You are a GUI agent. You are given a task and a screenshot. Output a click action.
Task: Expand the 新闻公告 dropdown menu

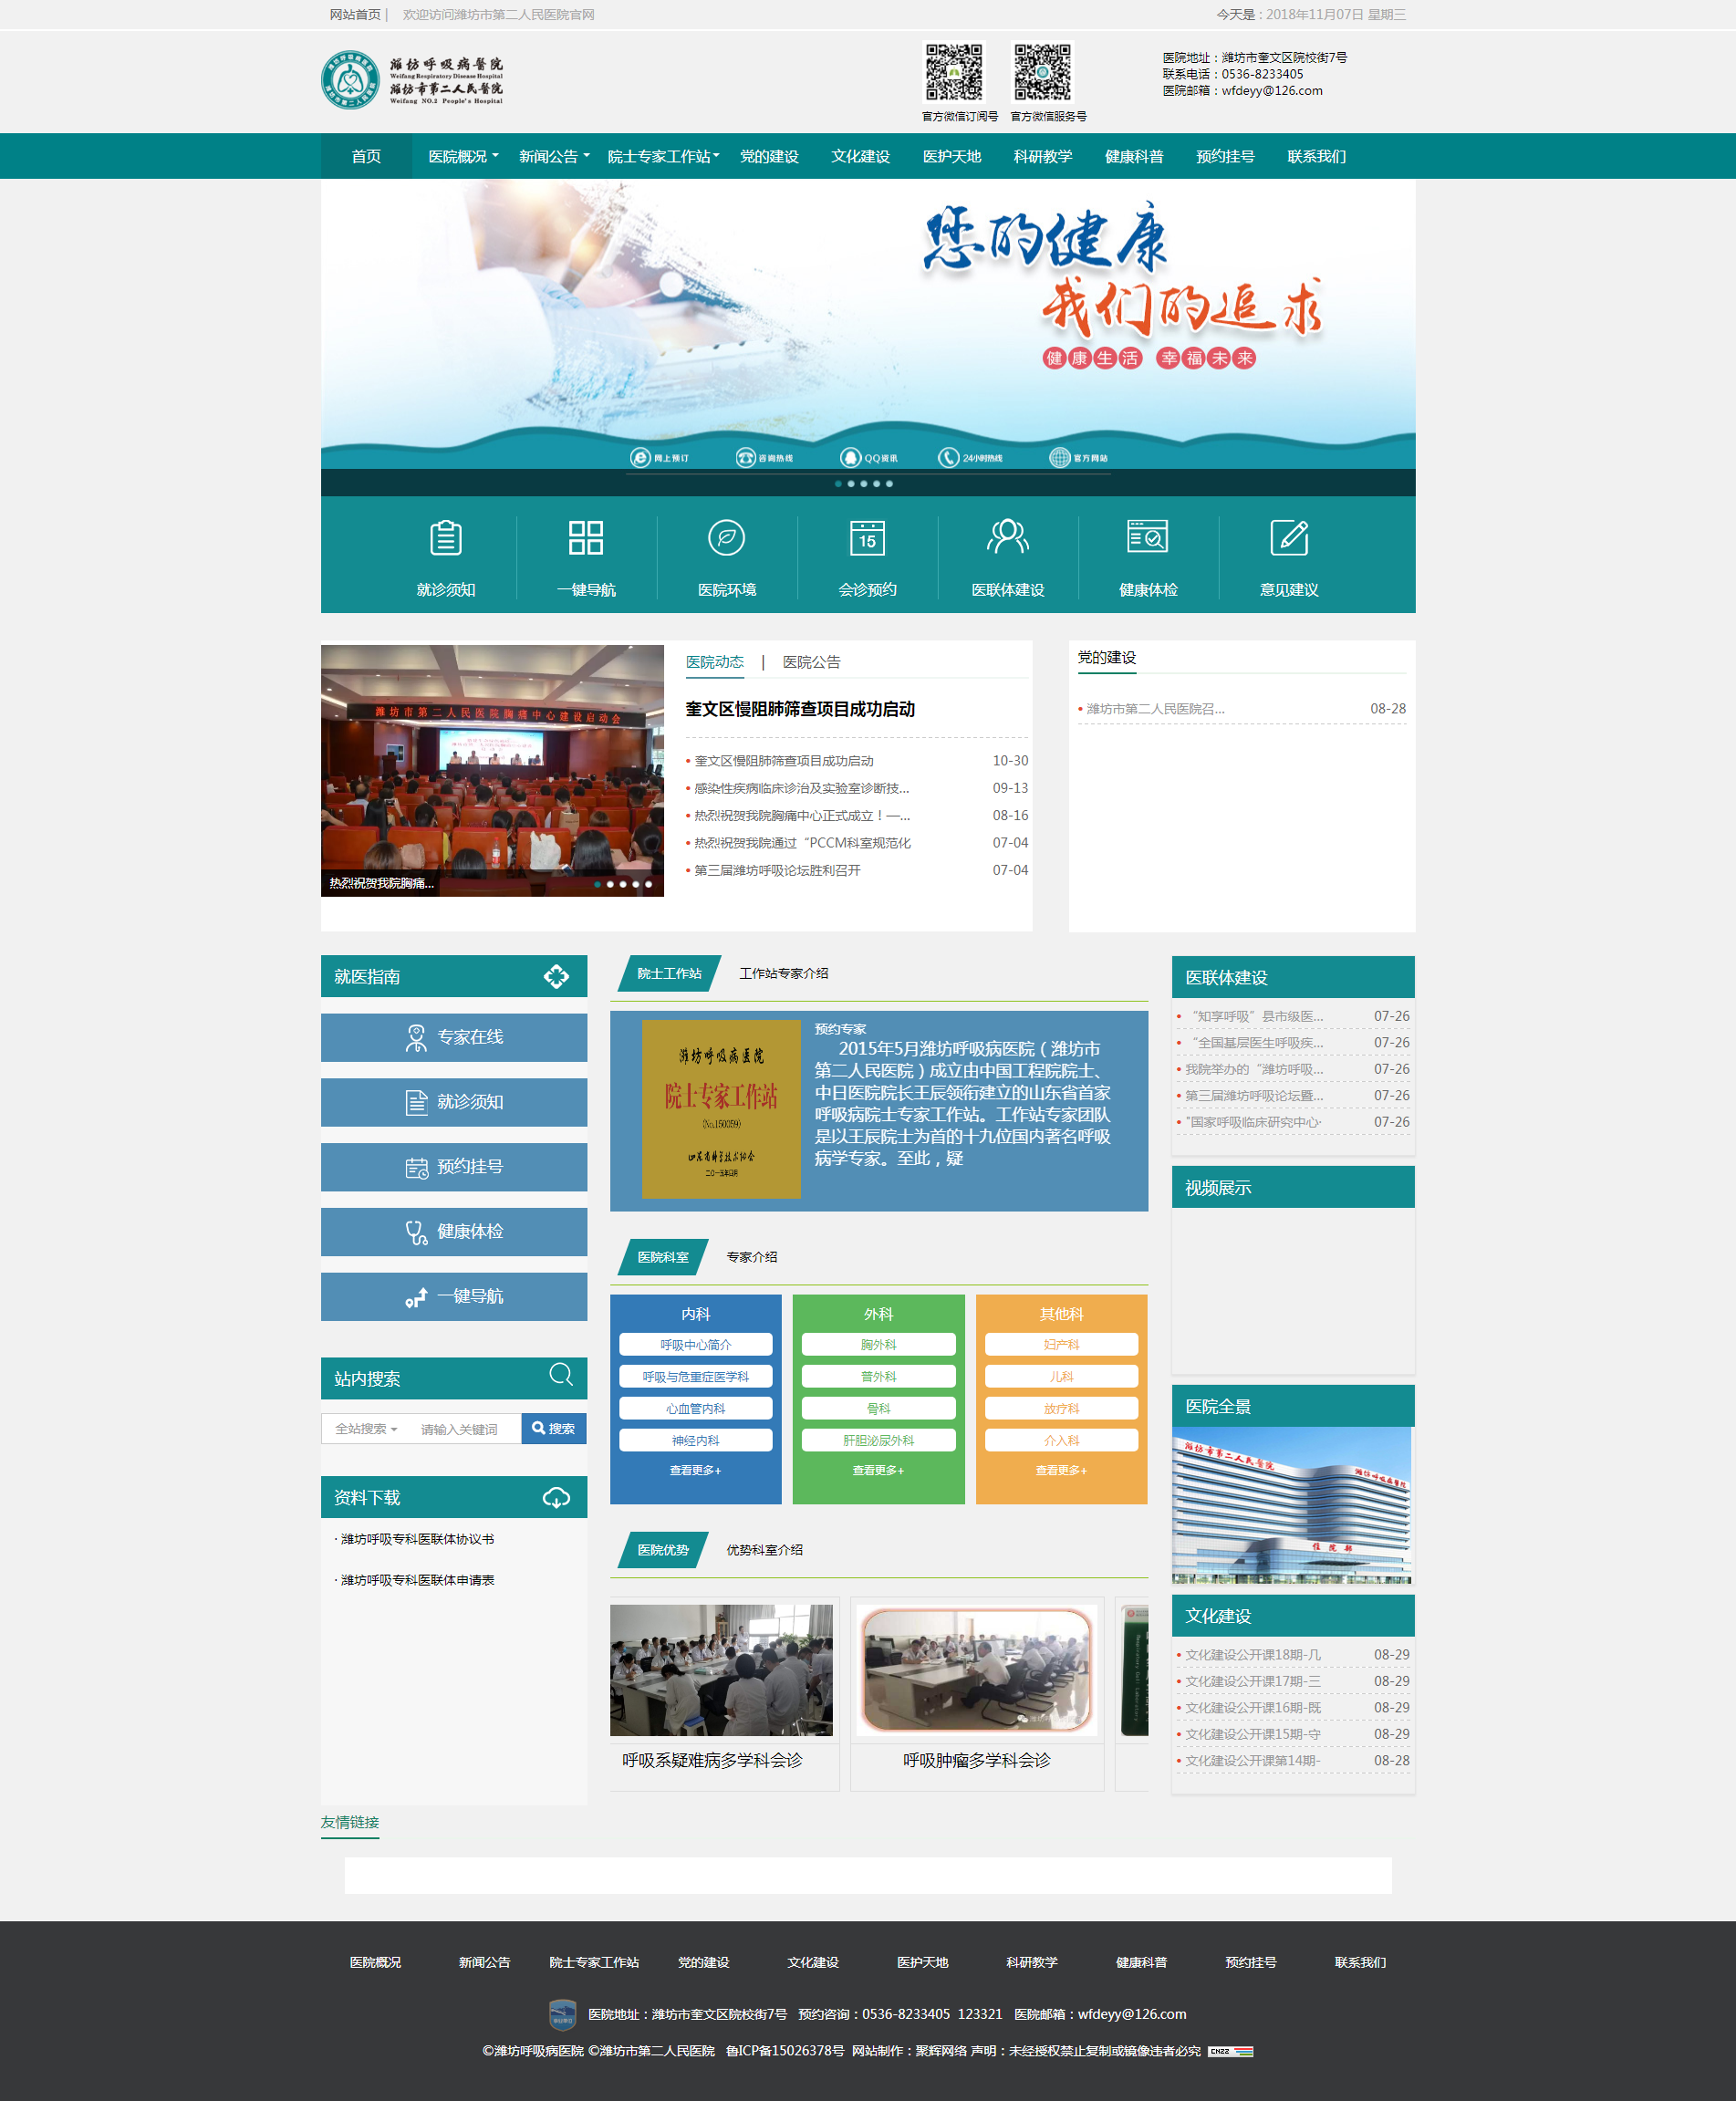tap(553, 157)
